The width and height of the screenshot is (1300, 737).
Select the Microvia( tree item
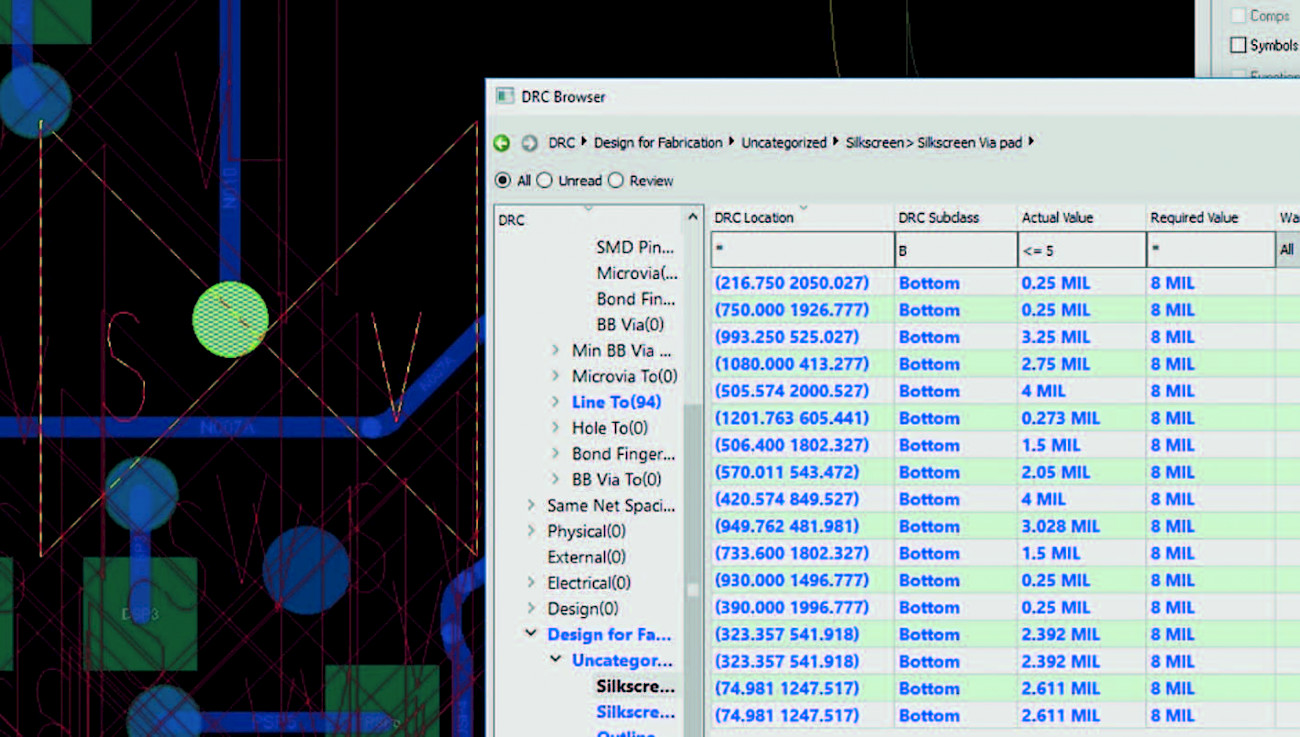click(x=637, y=273)
